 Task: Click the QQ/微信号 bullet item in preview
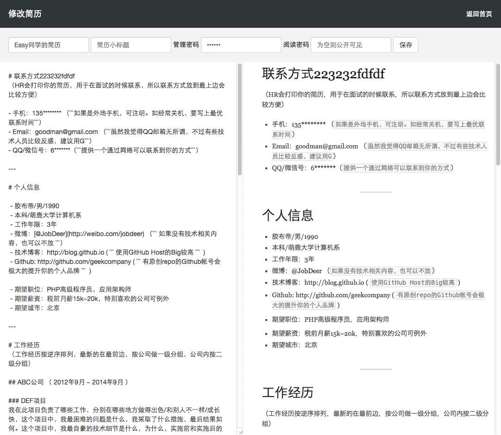(x=363, y=168)
